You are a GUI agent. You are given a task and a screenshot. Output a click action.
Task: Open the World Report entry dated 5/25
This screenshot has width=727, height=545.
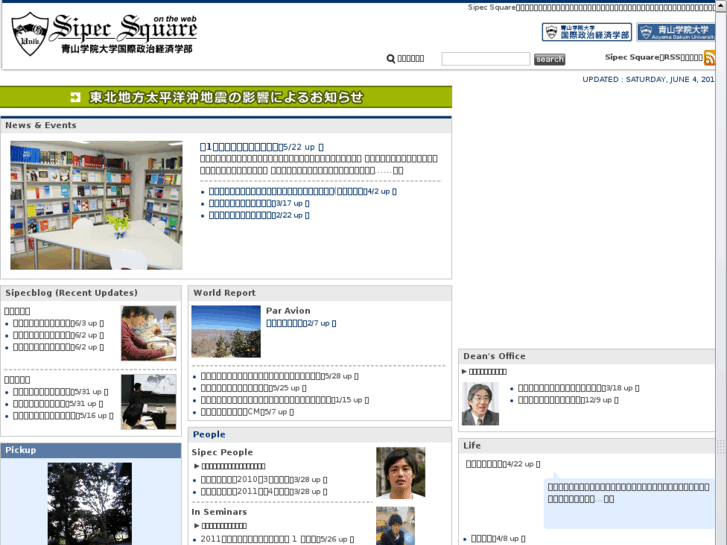[253, 388]
